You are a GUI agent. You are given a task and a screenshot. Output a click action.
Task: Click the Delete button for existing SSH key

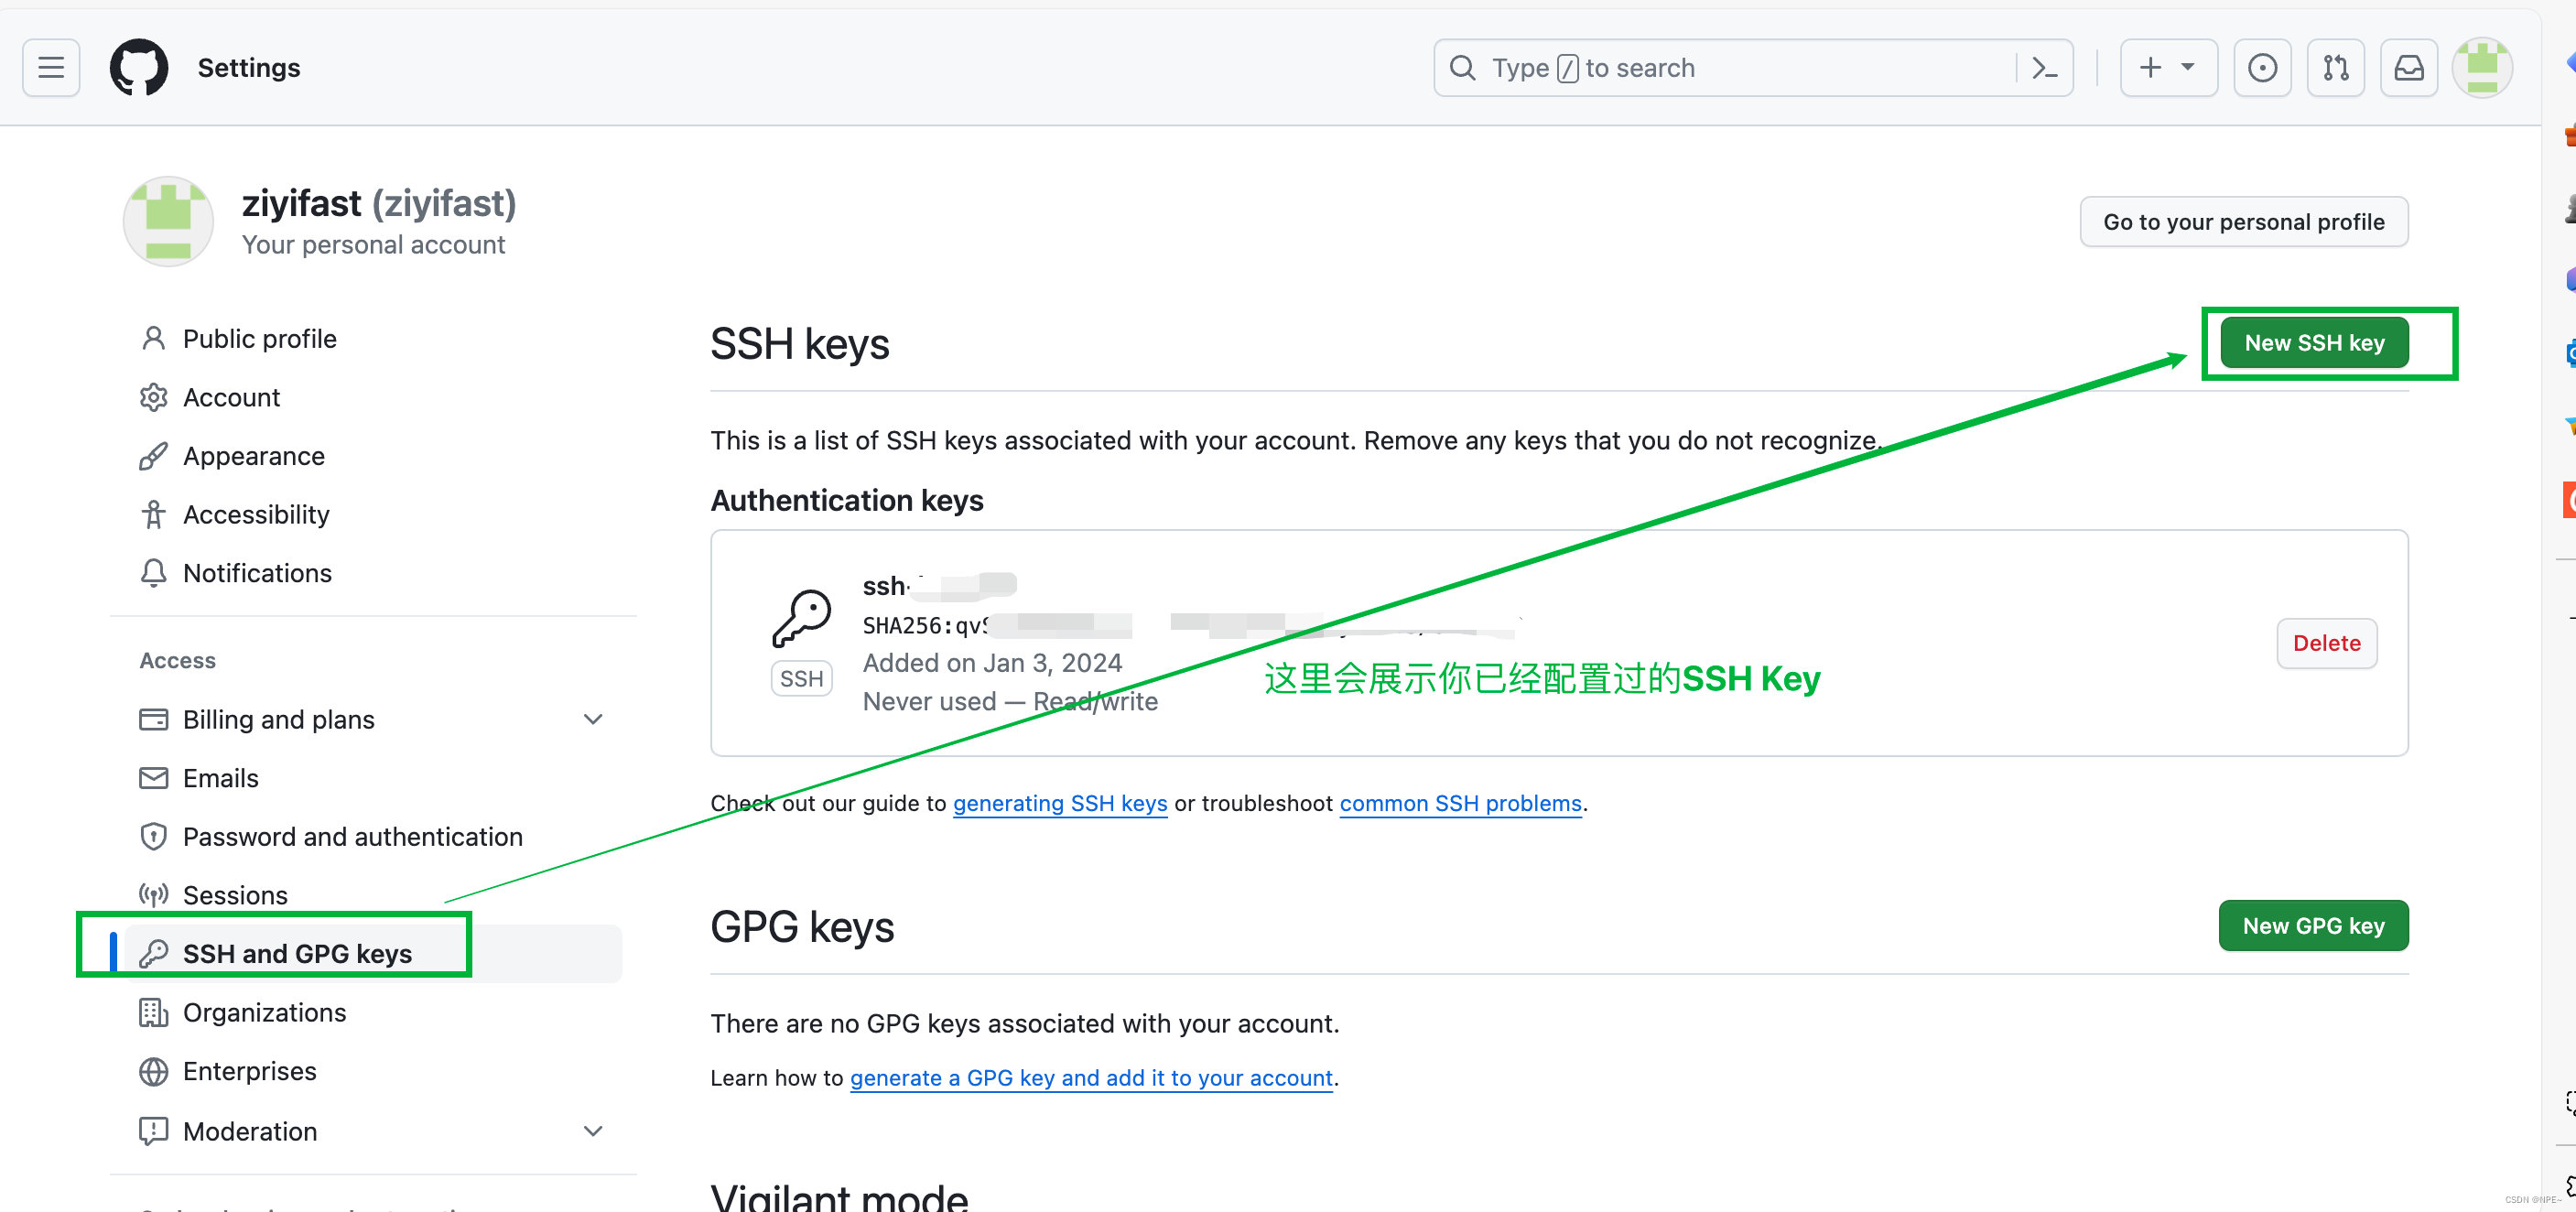[2326, 642]
